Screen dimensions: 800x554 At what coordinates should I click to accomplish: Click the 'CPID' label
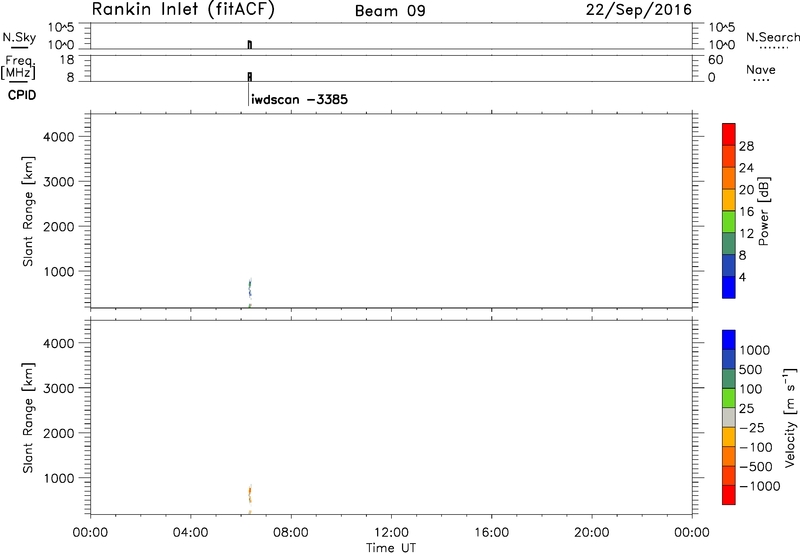tap(22, 95)
